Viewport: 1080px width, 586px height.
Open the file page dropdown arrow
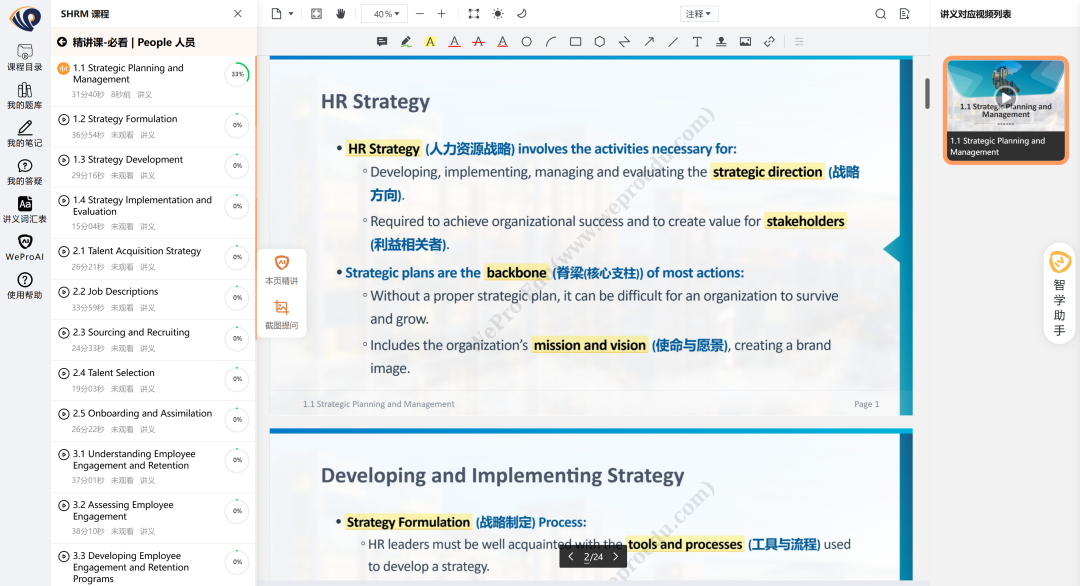pyautogui.click(x=291, y=14)
